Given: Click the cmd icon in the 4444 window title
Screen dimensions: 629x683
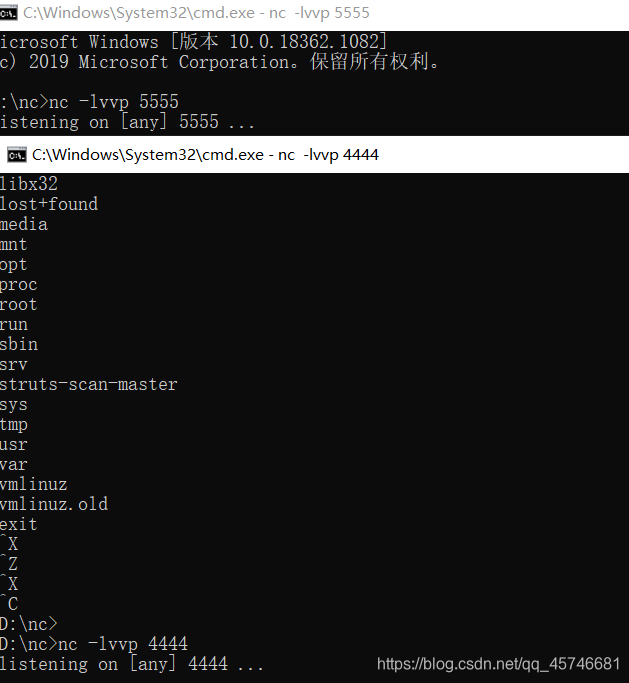Looking at the screenshot, I should coord(17,155).
